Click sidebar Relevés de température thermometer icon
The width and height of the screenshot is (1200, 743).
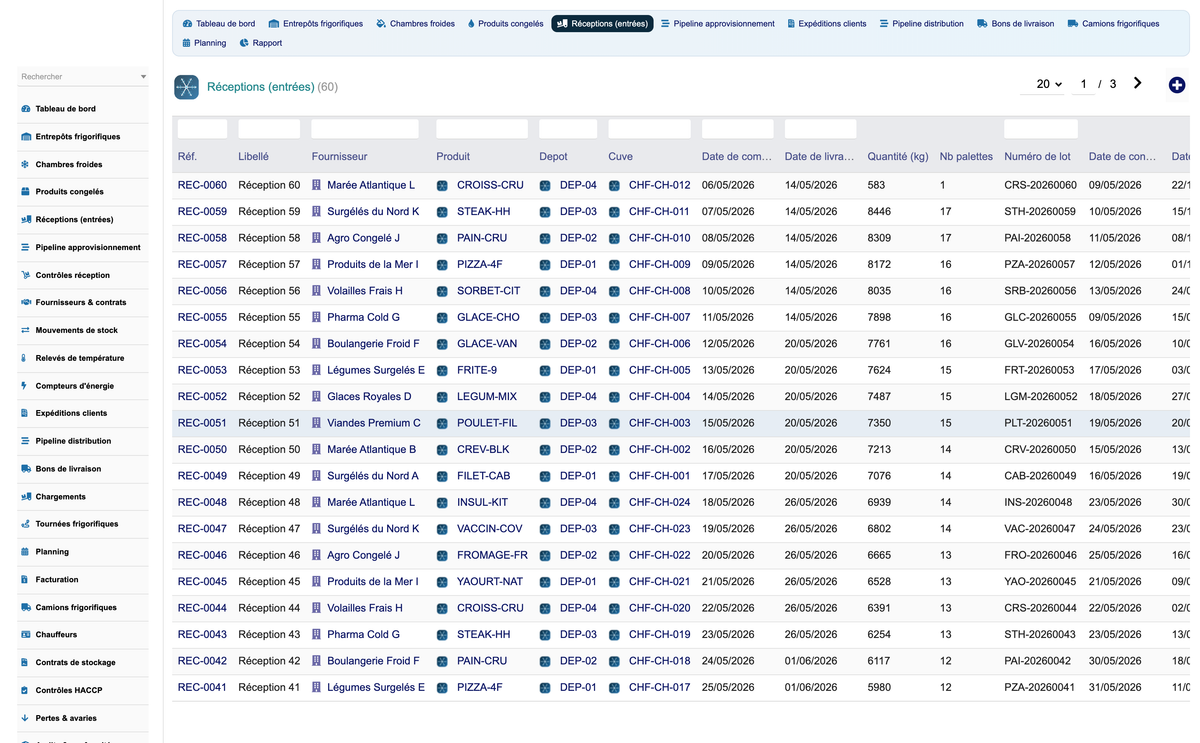point(25,358)
